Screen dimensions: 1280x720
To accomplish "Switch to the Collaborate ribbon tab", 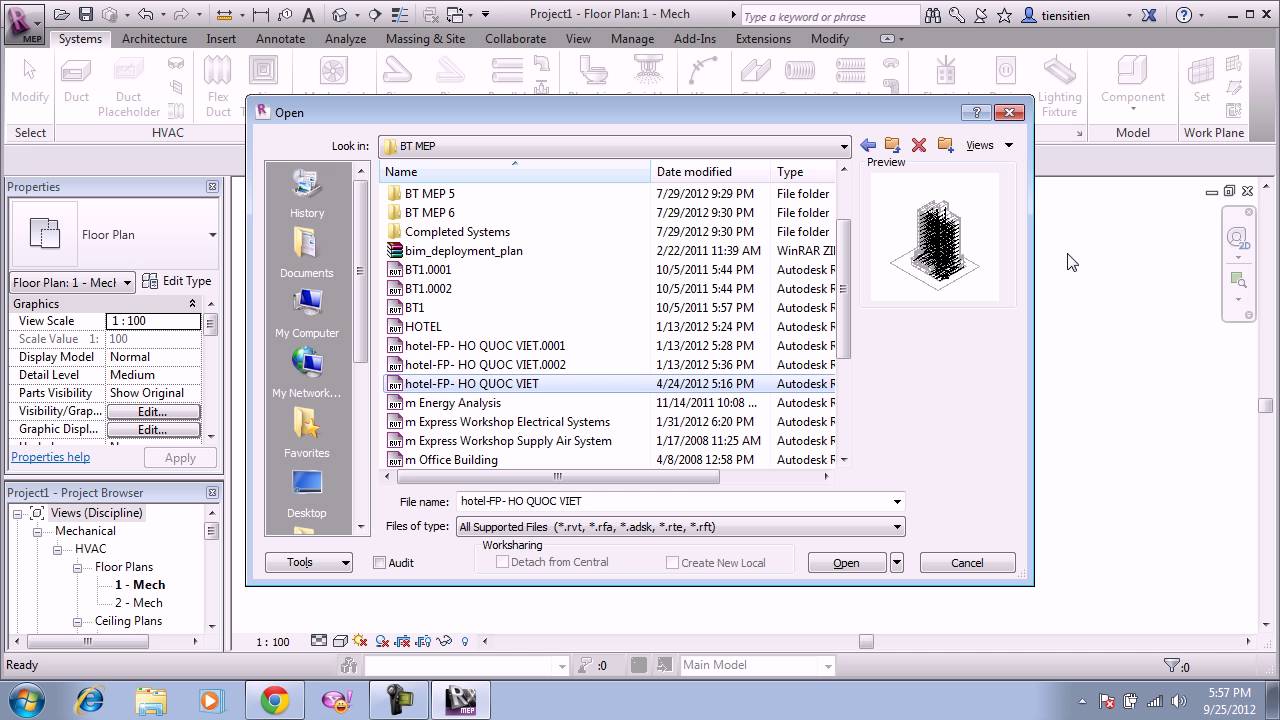I will [x=515, y=39].
